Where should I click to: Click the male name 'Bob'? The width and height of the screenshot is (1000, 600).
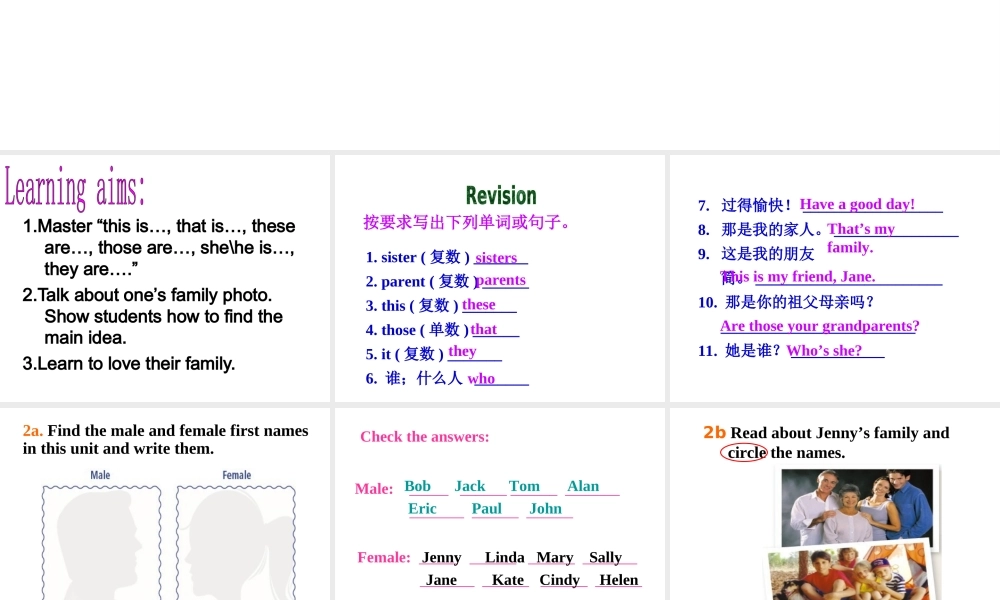tap(418, 486)
